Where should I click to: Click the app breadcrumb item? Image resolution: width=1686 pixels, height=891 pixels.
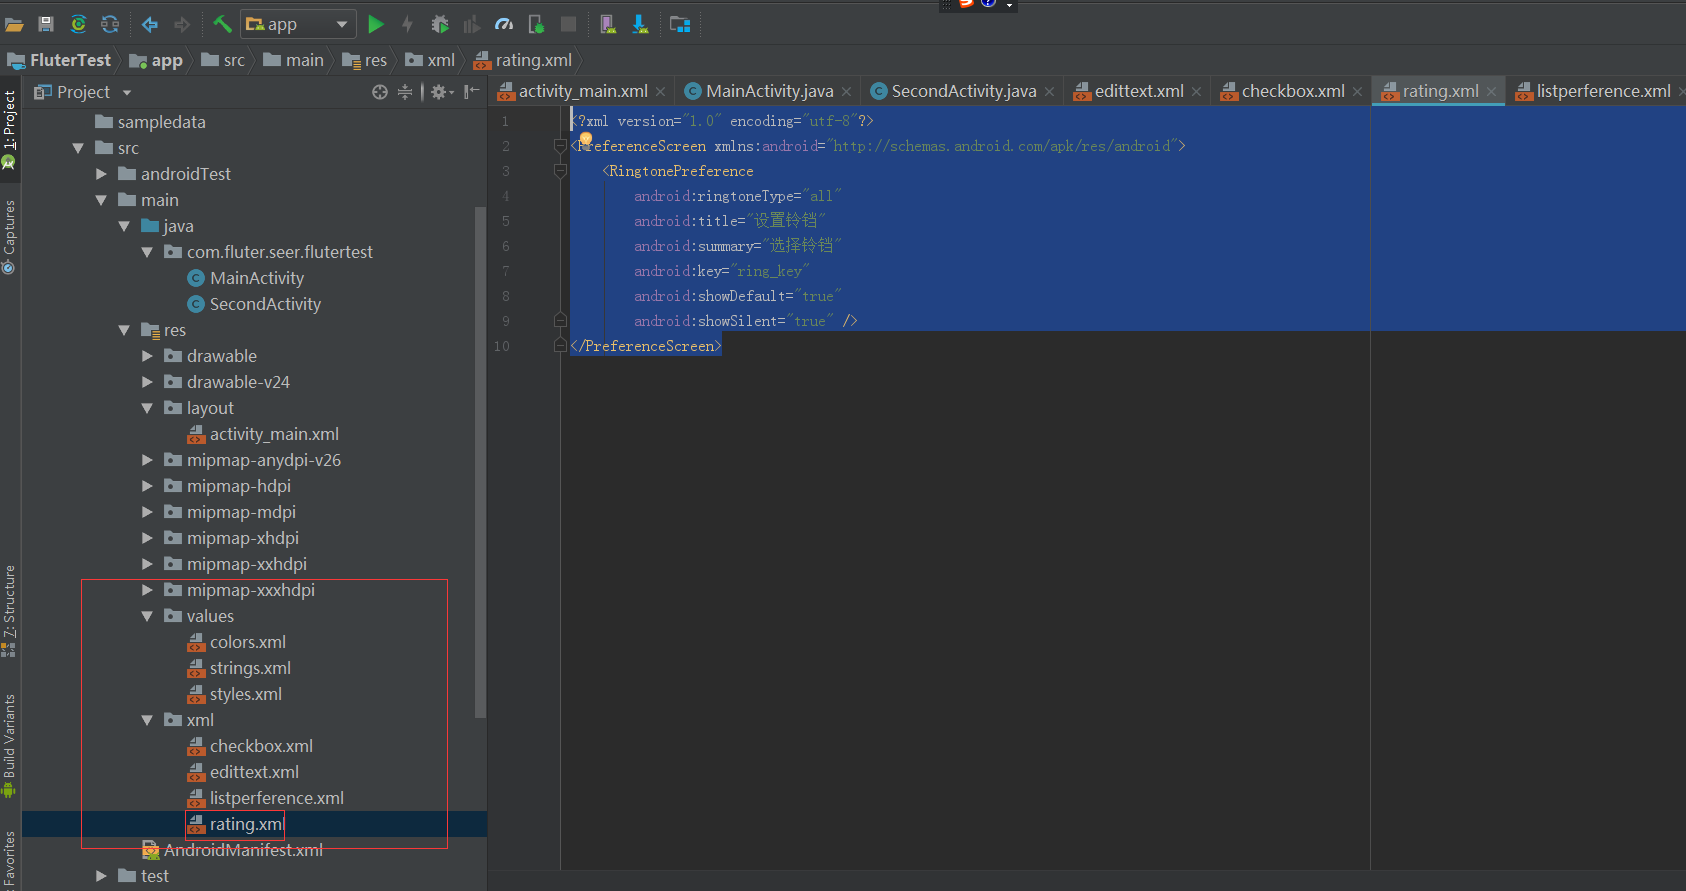(156, 60)
